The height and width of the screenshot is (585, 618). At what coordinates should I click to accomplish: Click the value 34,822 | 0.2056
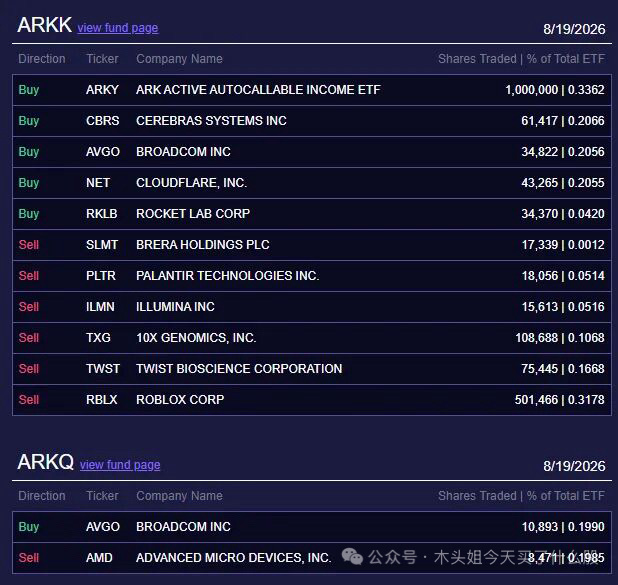563,152
